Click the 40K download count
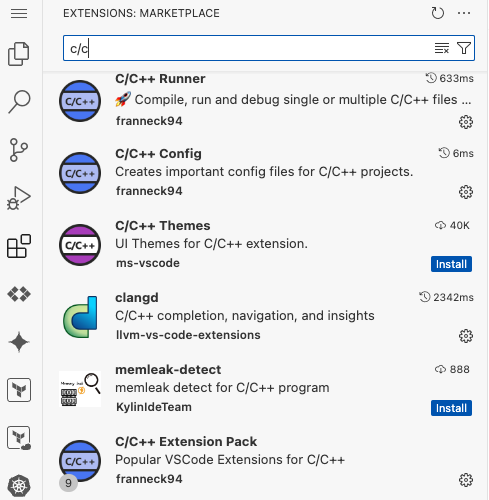The image size is (489, 500). pos(452,226)
